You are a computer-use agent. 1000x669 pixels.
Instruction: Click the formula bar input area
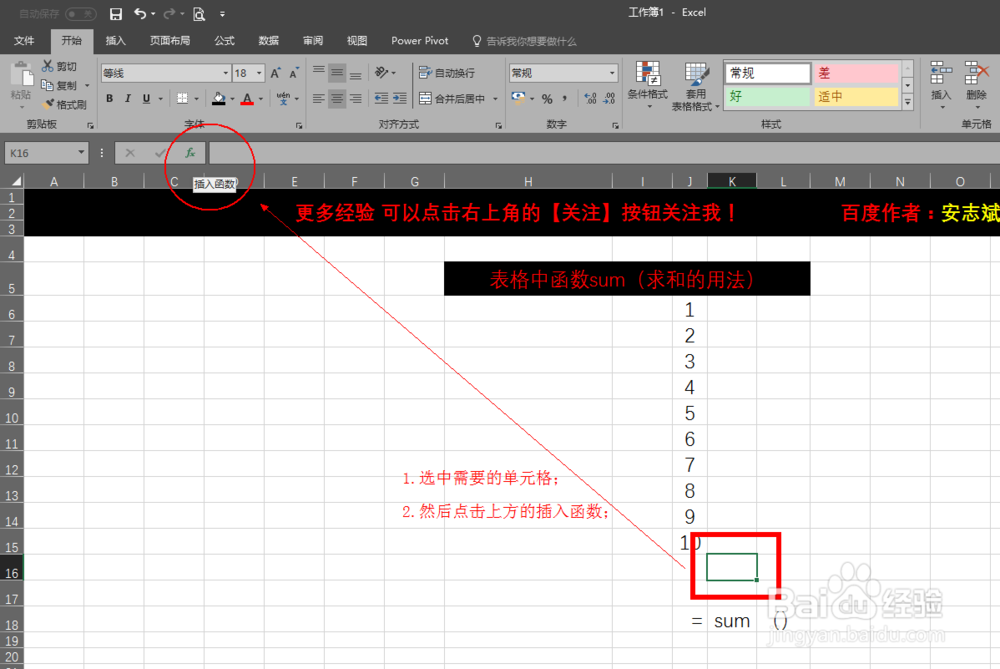tap(603, 153)
